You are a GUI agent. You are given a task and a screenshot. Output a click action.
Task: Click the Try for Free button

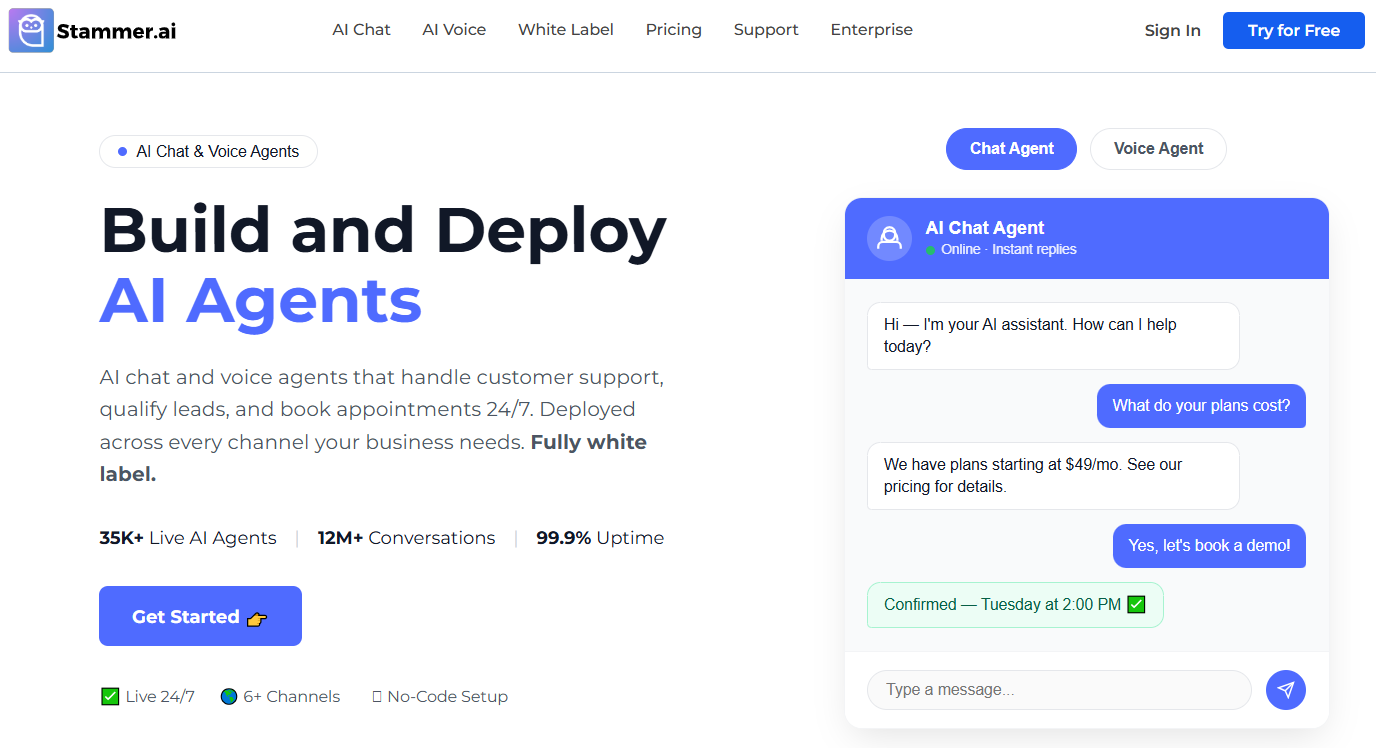coord(1294,30)
